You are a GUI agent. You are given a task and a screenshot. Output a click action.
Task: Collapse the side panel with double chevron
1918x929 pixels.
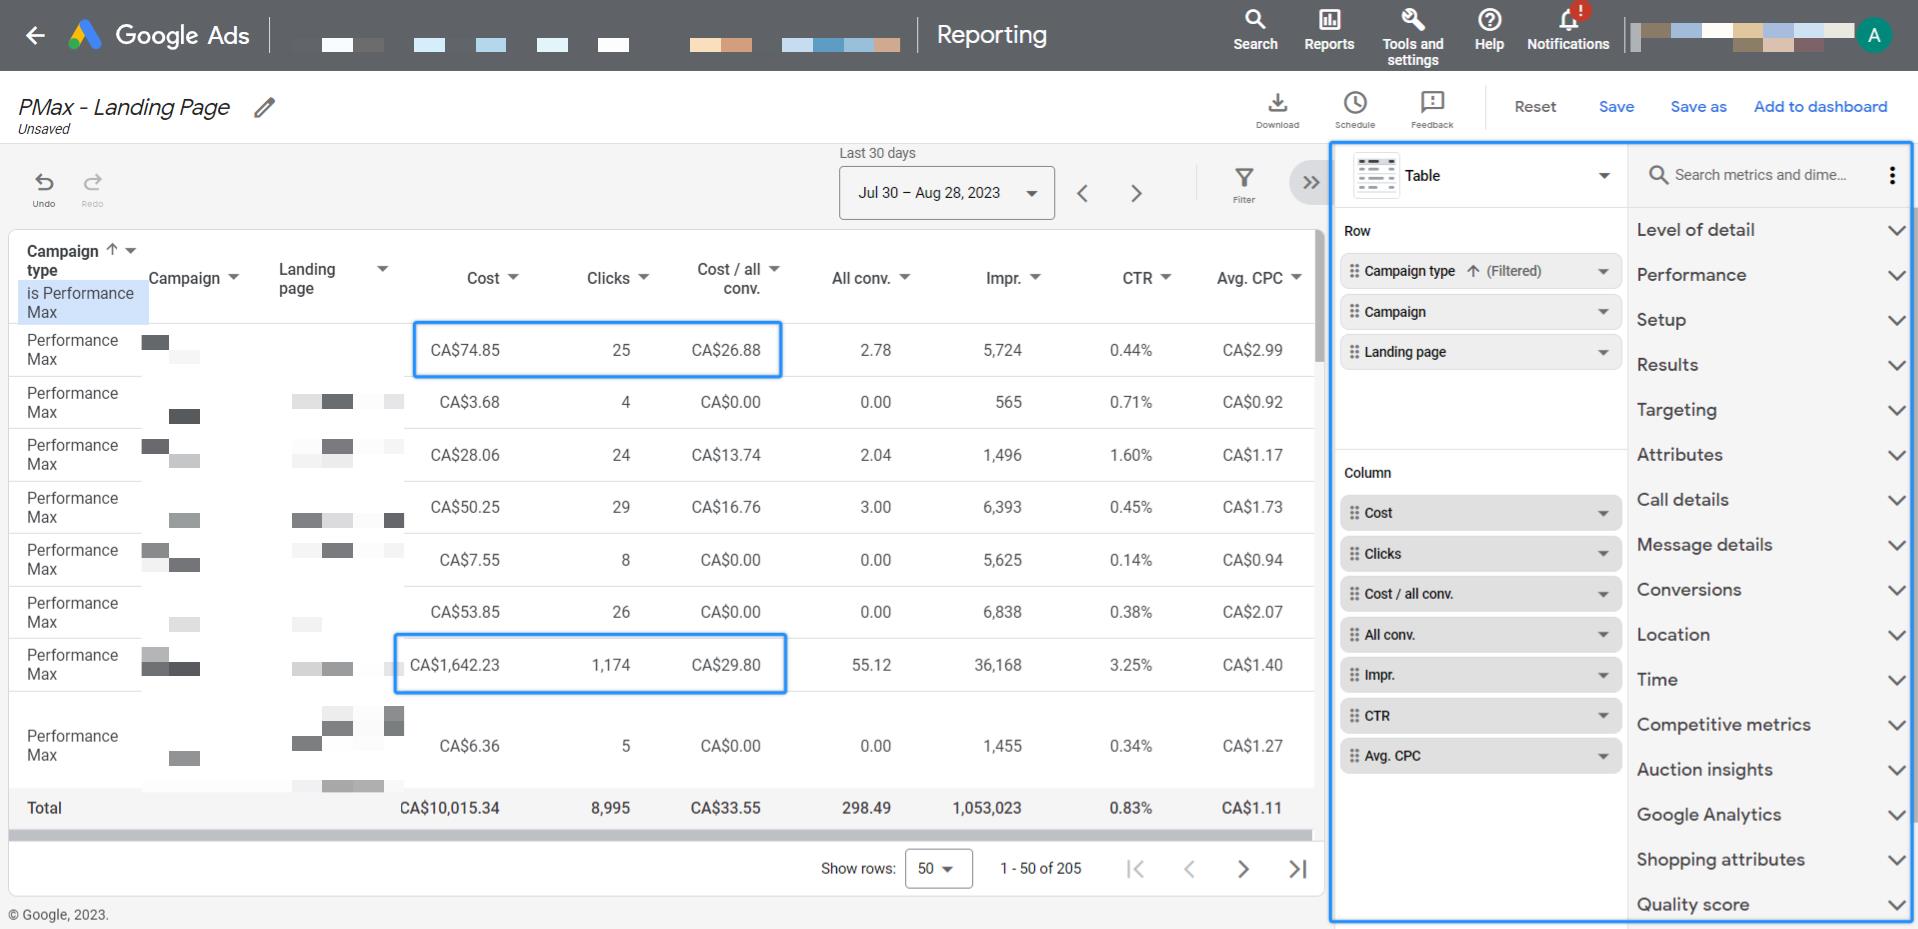point(1310,182)
